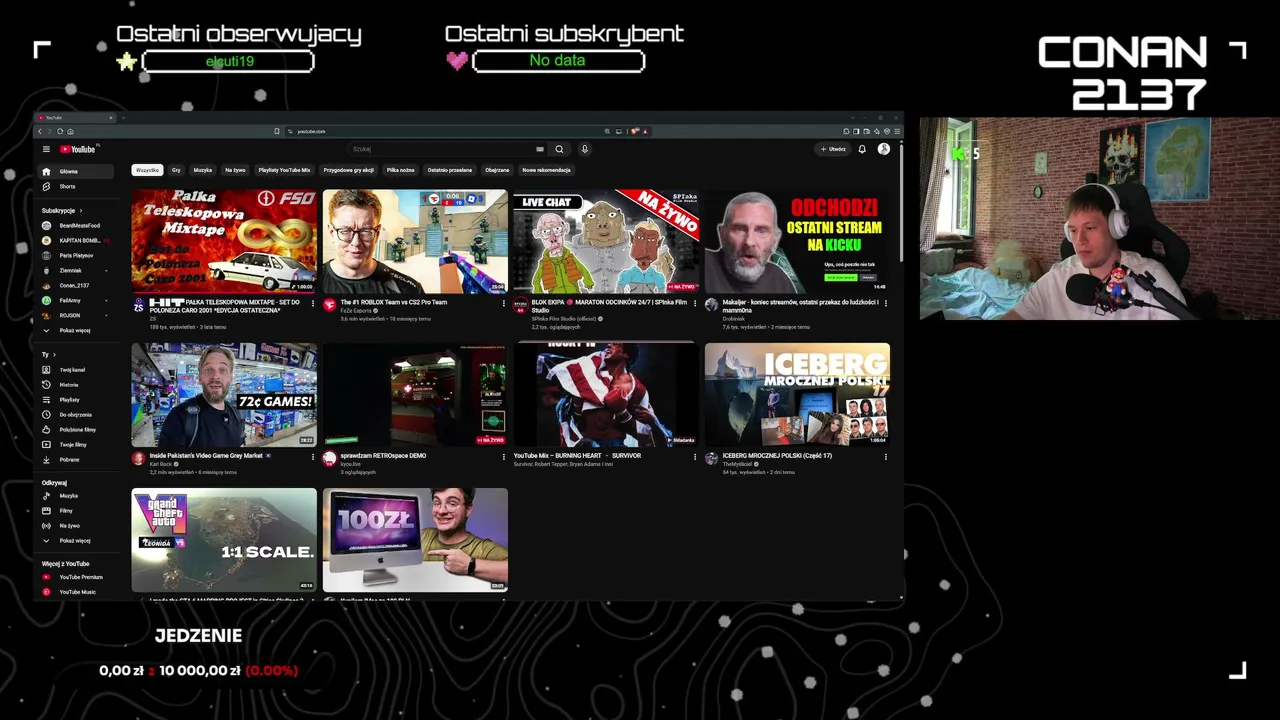Click the Utwórz create button
This screenshot has height=720, width=1280.
pos(833,149)
